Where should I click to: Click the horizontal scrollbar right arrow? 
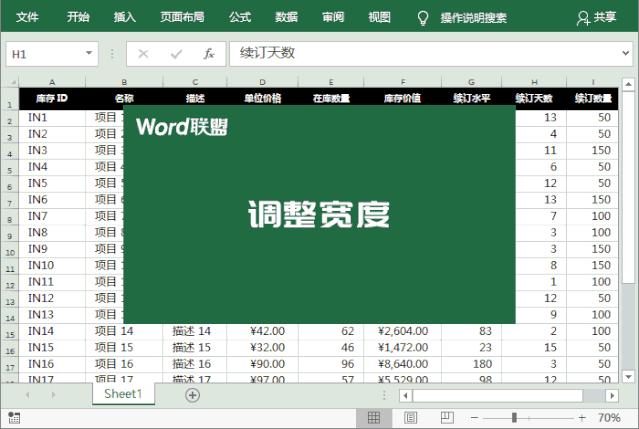tap(612, 395)
